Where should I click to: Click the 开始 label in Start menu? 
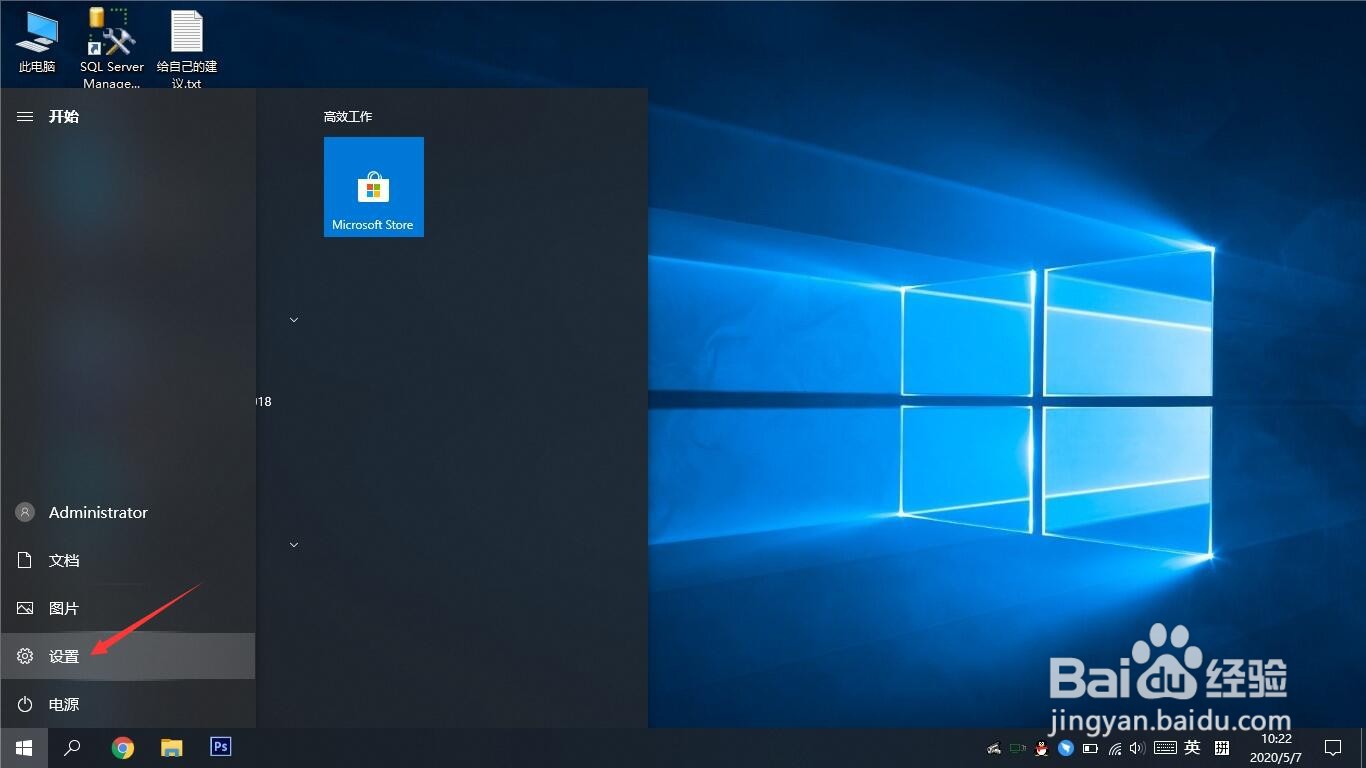64,117
